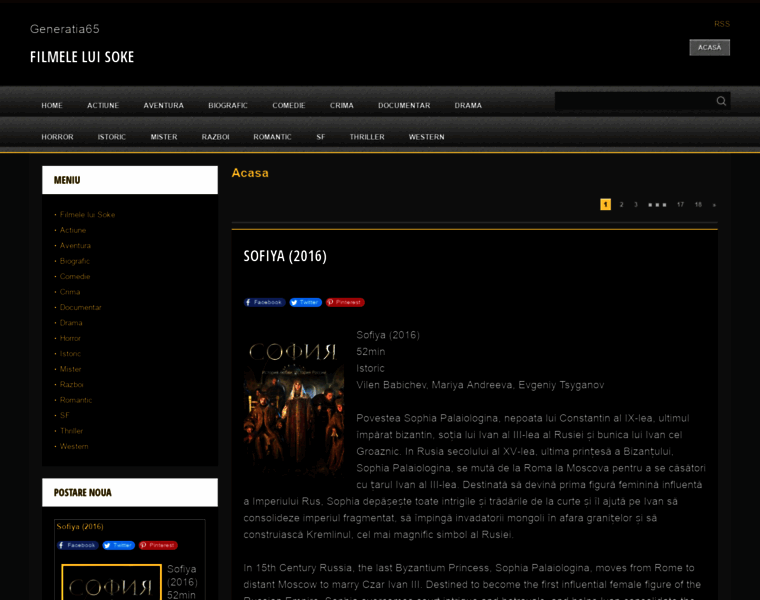Open WESTERN in the navigation bar

pyautogui.click(x=427, y=137)
